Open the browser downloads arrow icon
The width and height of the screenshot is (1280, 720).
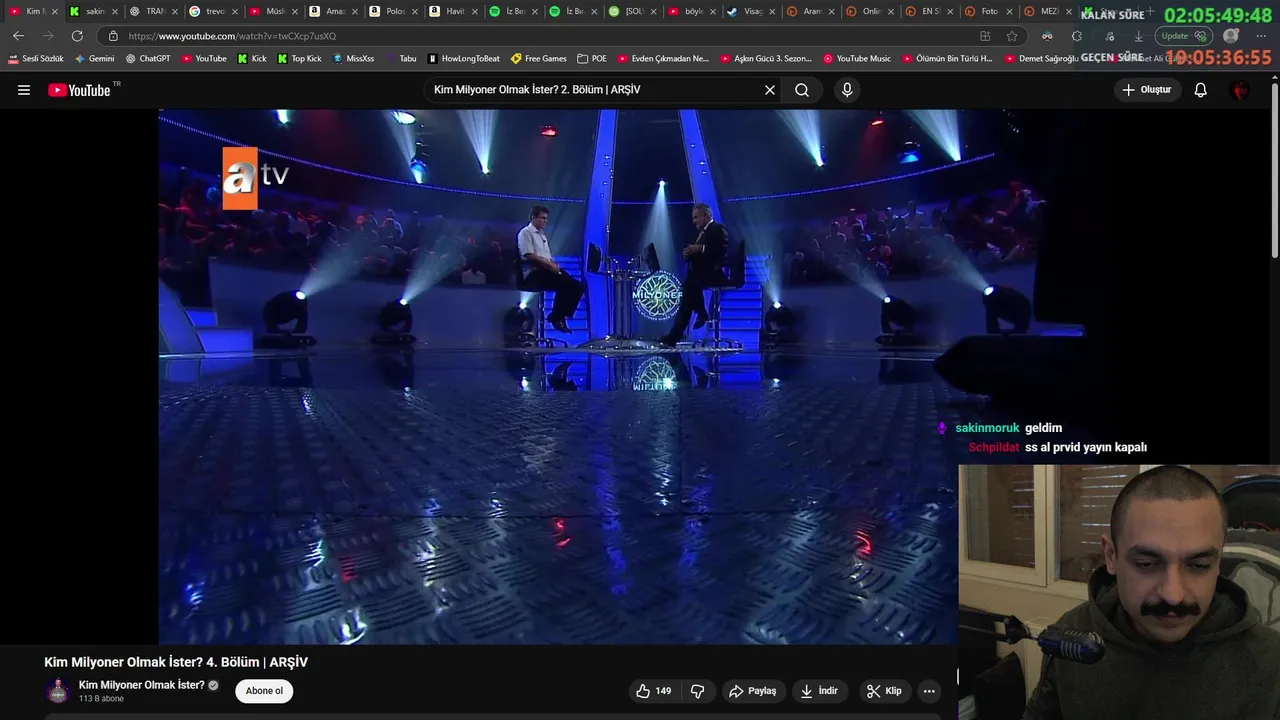(1138, 36)
